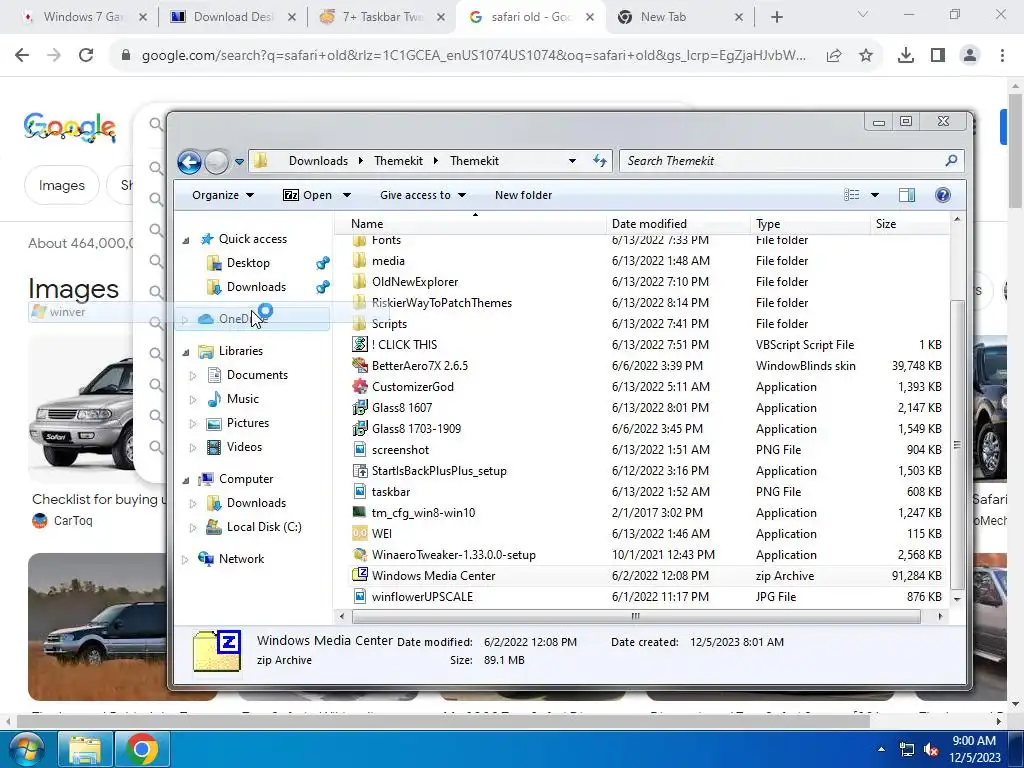Select the Videos library

pyautogui.click(x=244, y=447)
